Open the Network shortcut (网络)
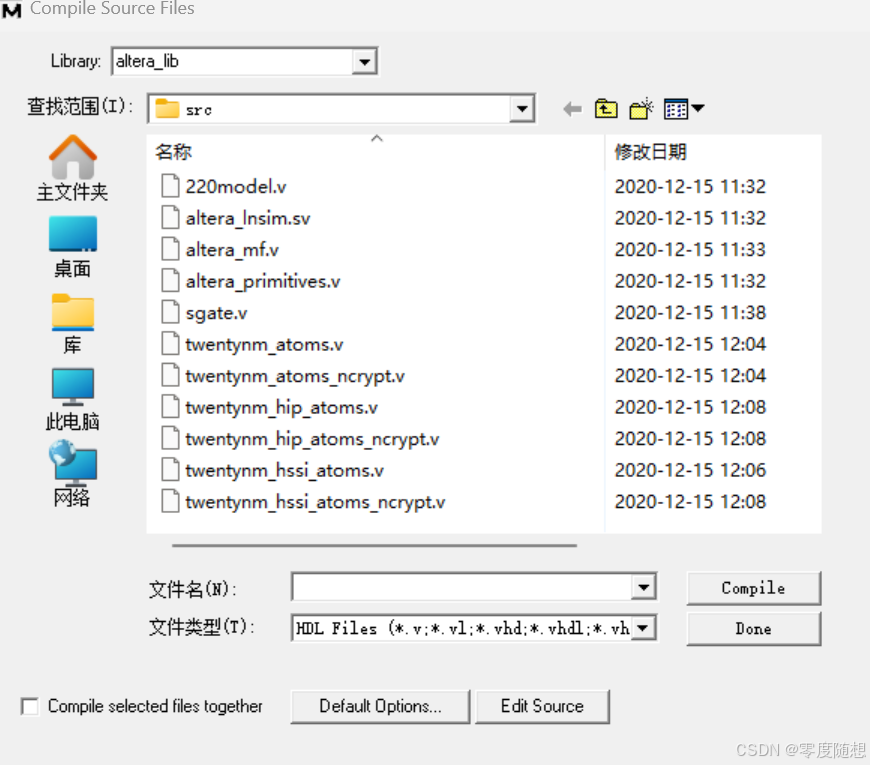Screen dimensions: 870x765 click(72, 474)
